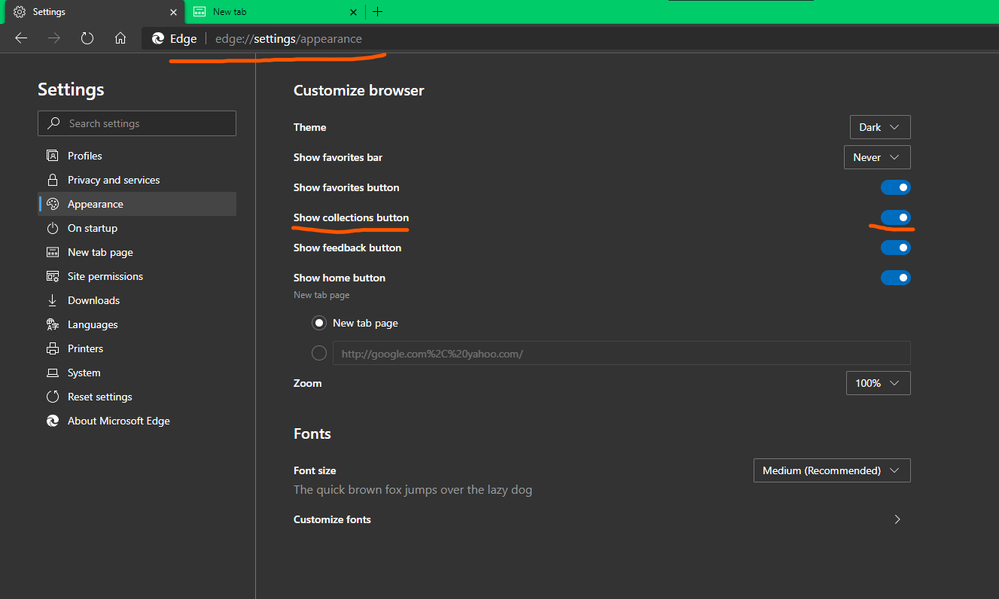This screenshot has height=599, width=999.
Task: Click the palette icon beside Appearance
Action: (x=53, y=204)
